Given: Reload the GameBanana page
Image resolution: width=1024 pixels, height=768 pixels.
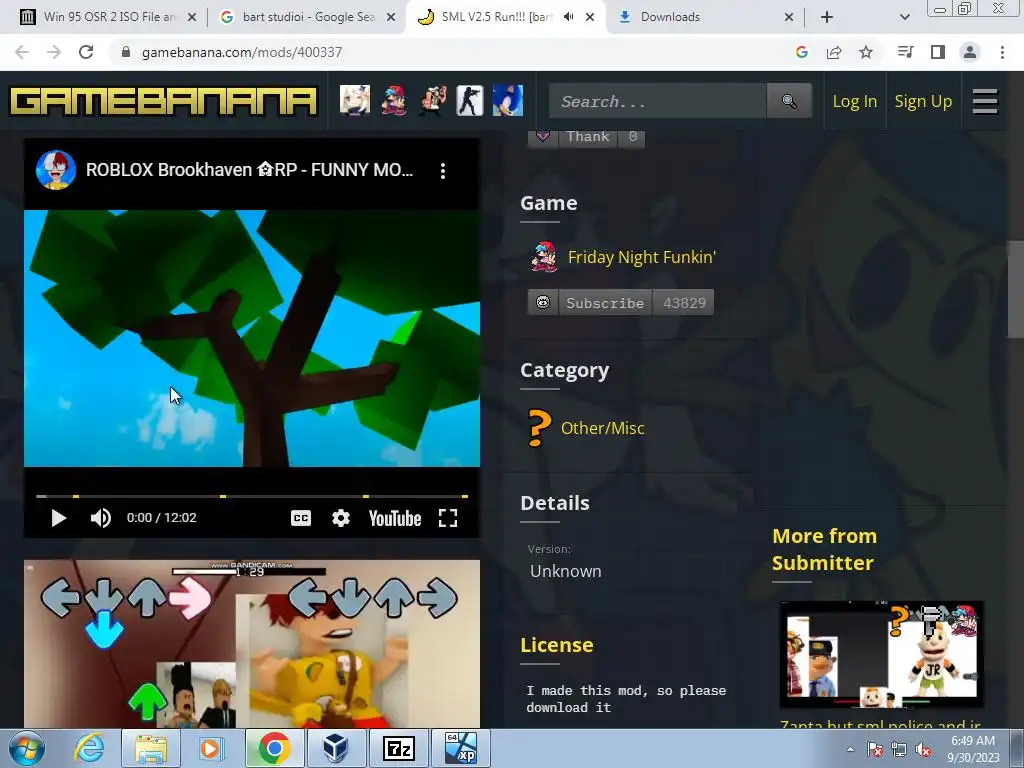Looking at the screenshot, I should (86, 52).
